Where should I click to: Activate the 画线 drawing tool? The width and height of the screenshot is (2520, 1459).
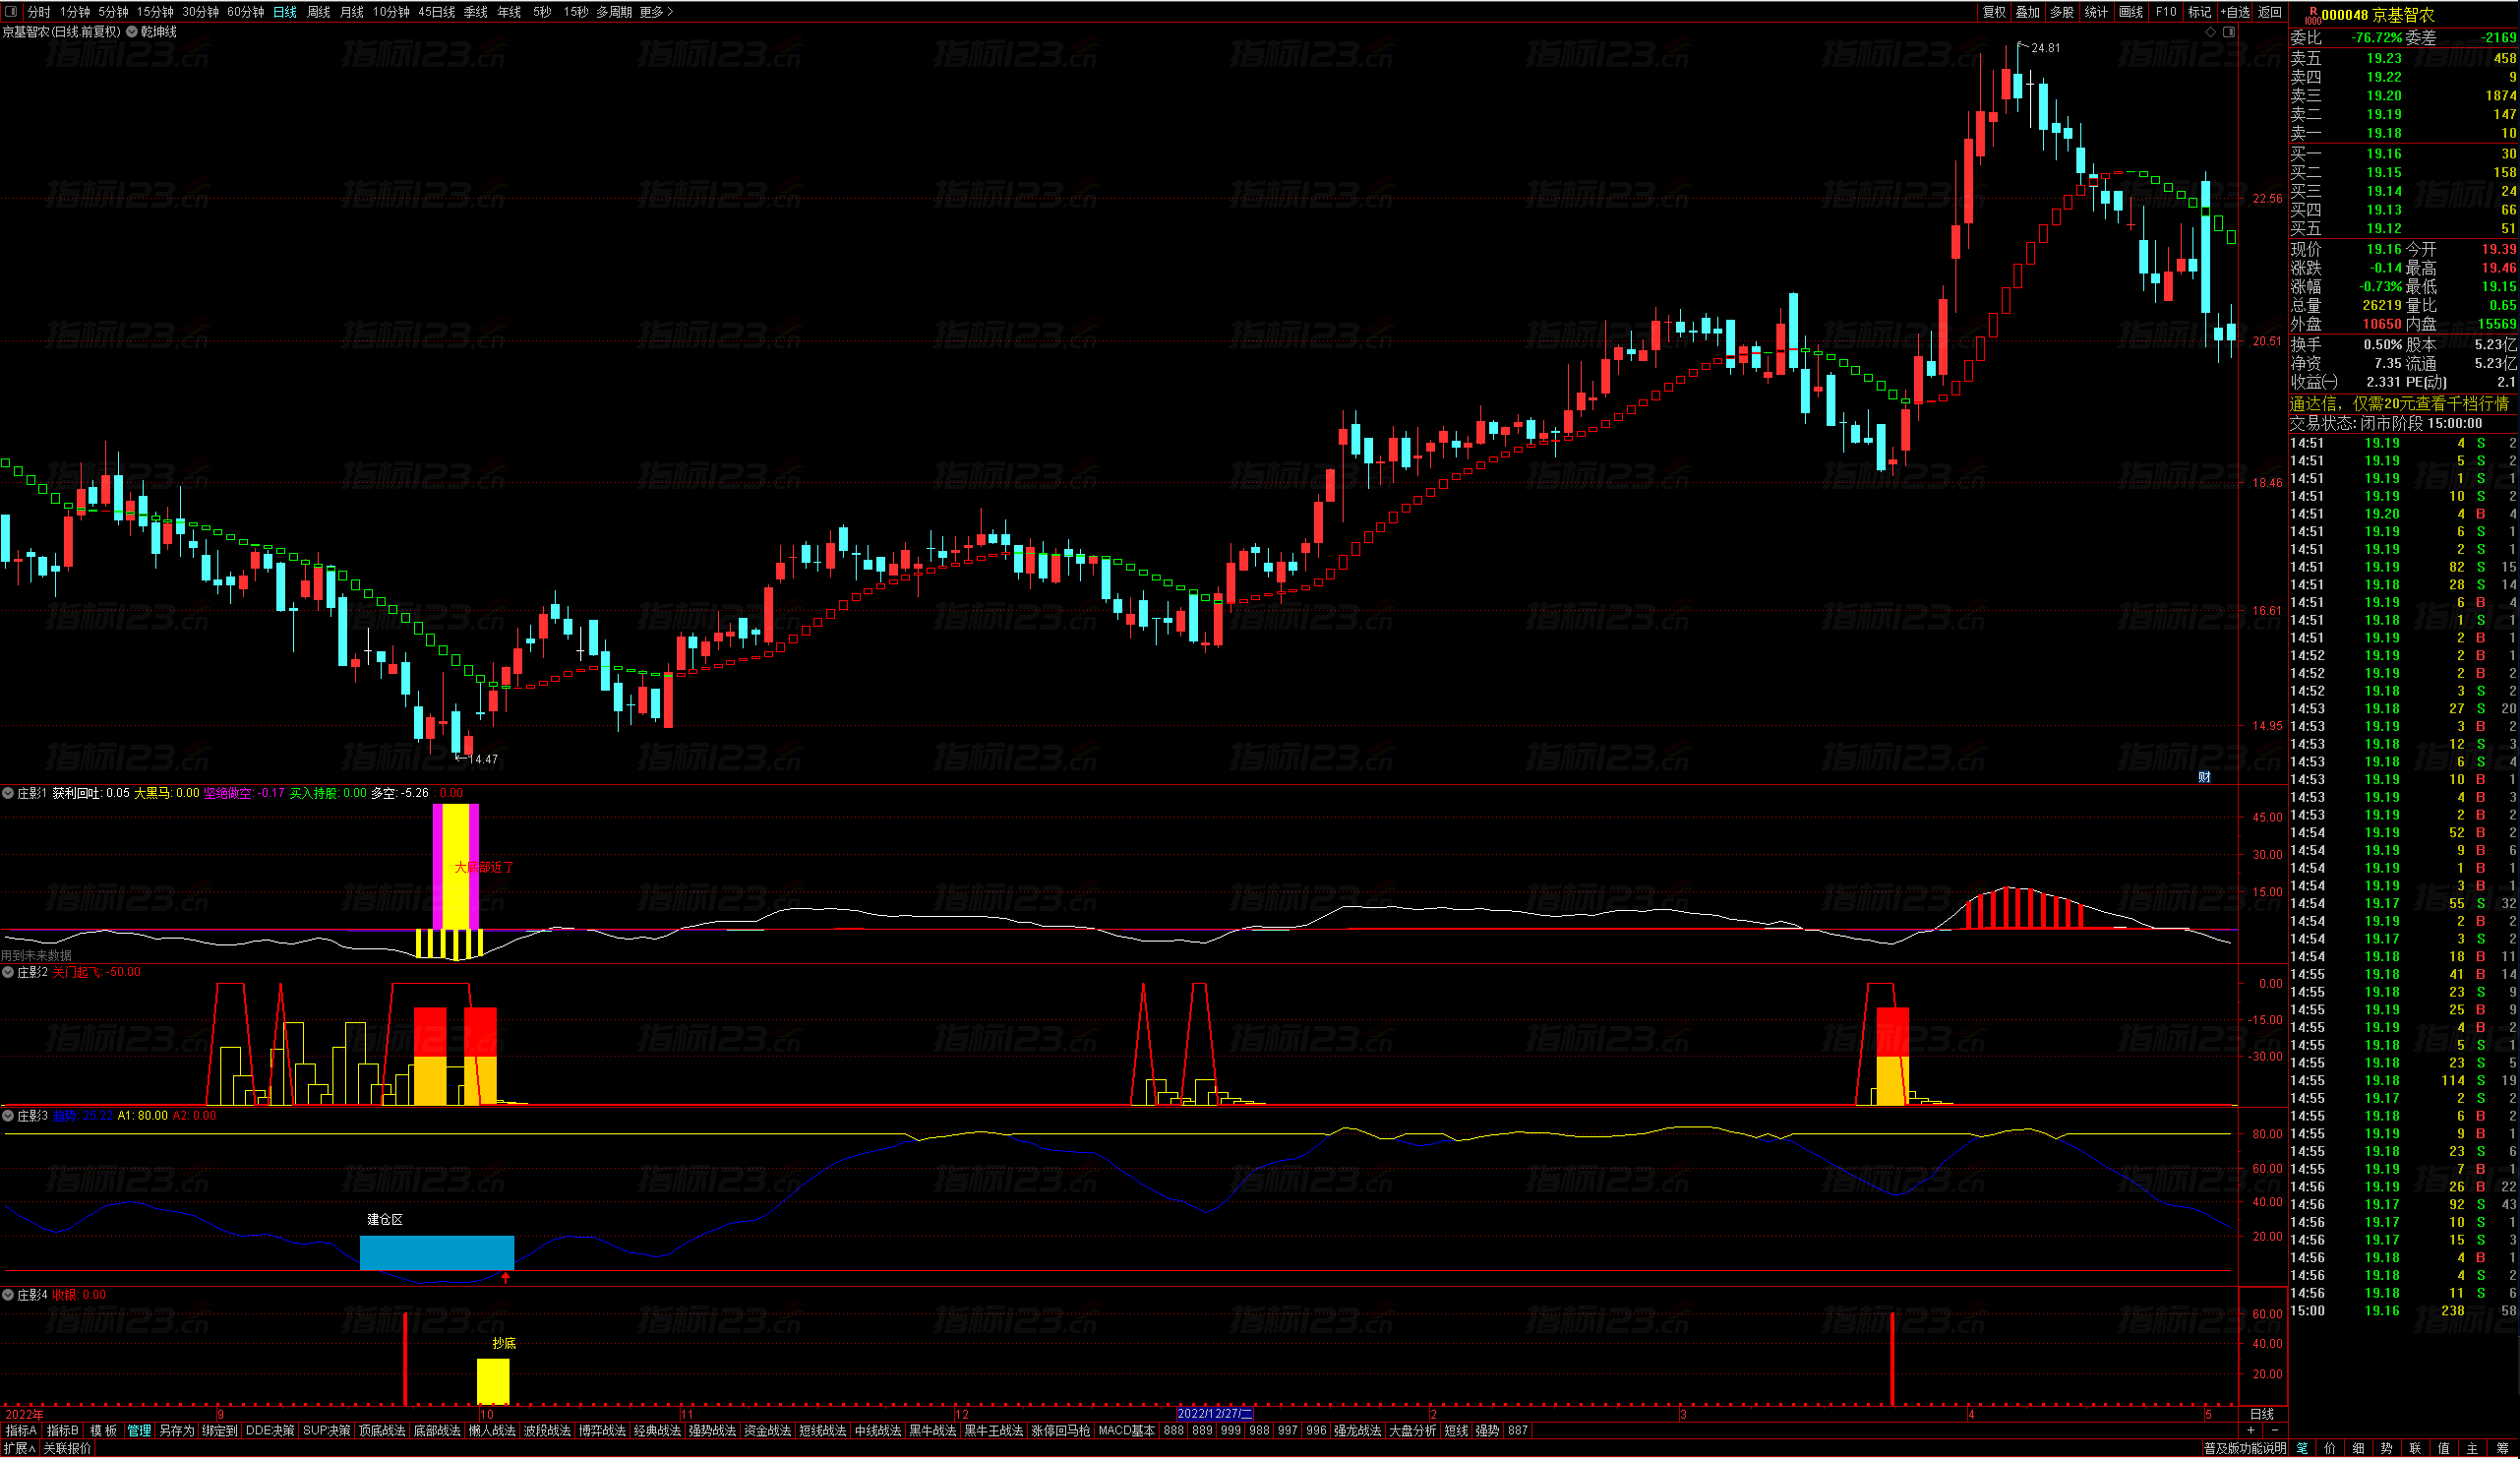2131,12
